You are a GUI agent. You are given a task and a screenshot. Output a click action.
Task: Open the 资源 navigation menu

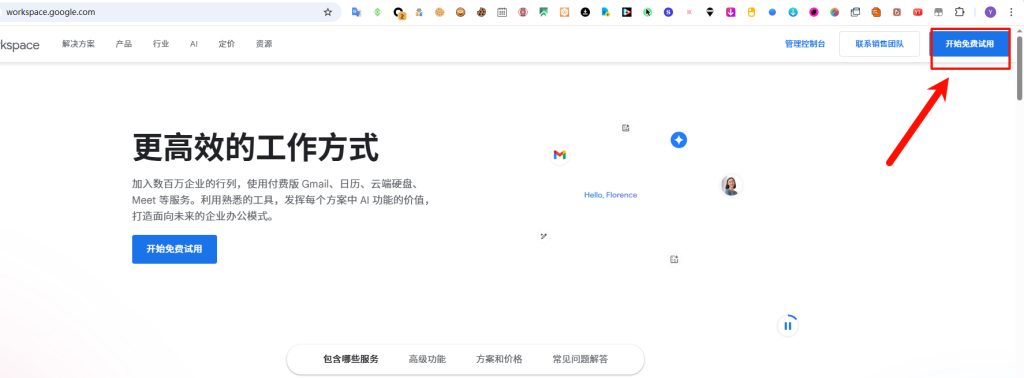pos(264,44)
